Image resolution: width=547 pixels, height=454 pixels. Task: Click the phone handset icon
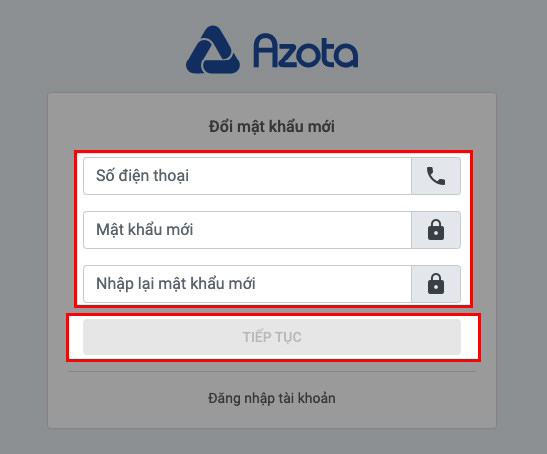436,176
